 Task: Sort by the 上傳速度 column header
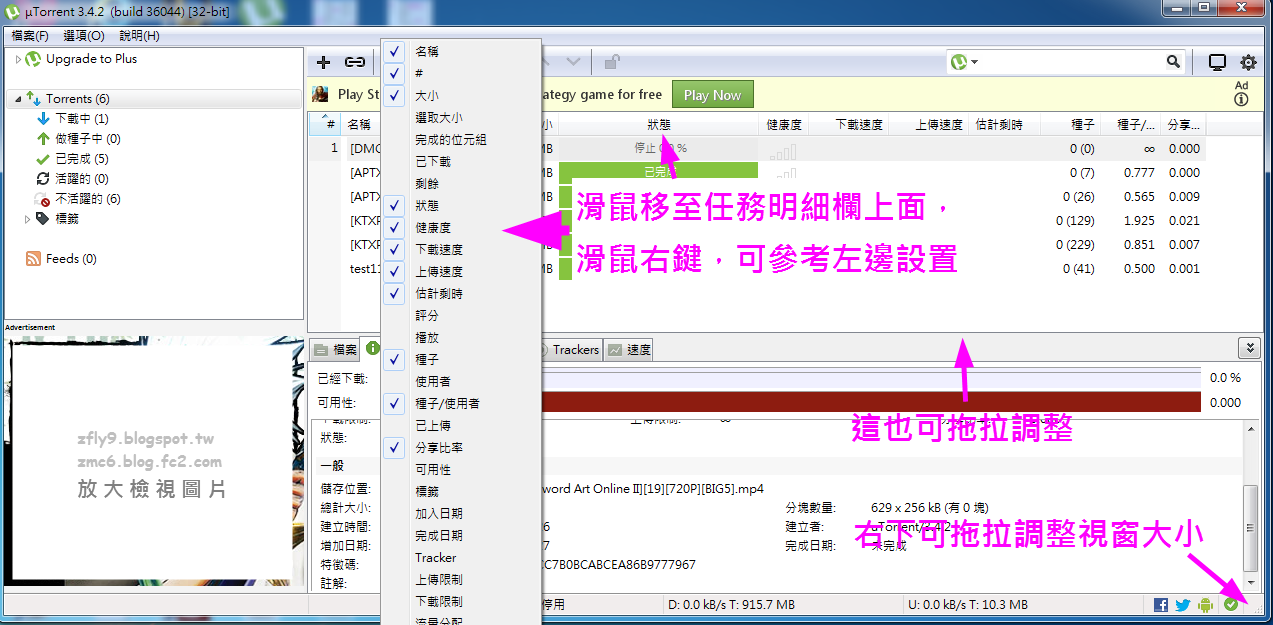tap(928, 125)
